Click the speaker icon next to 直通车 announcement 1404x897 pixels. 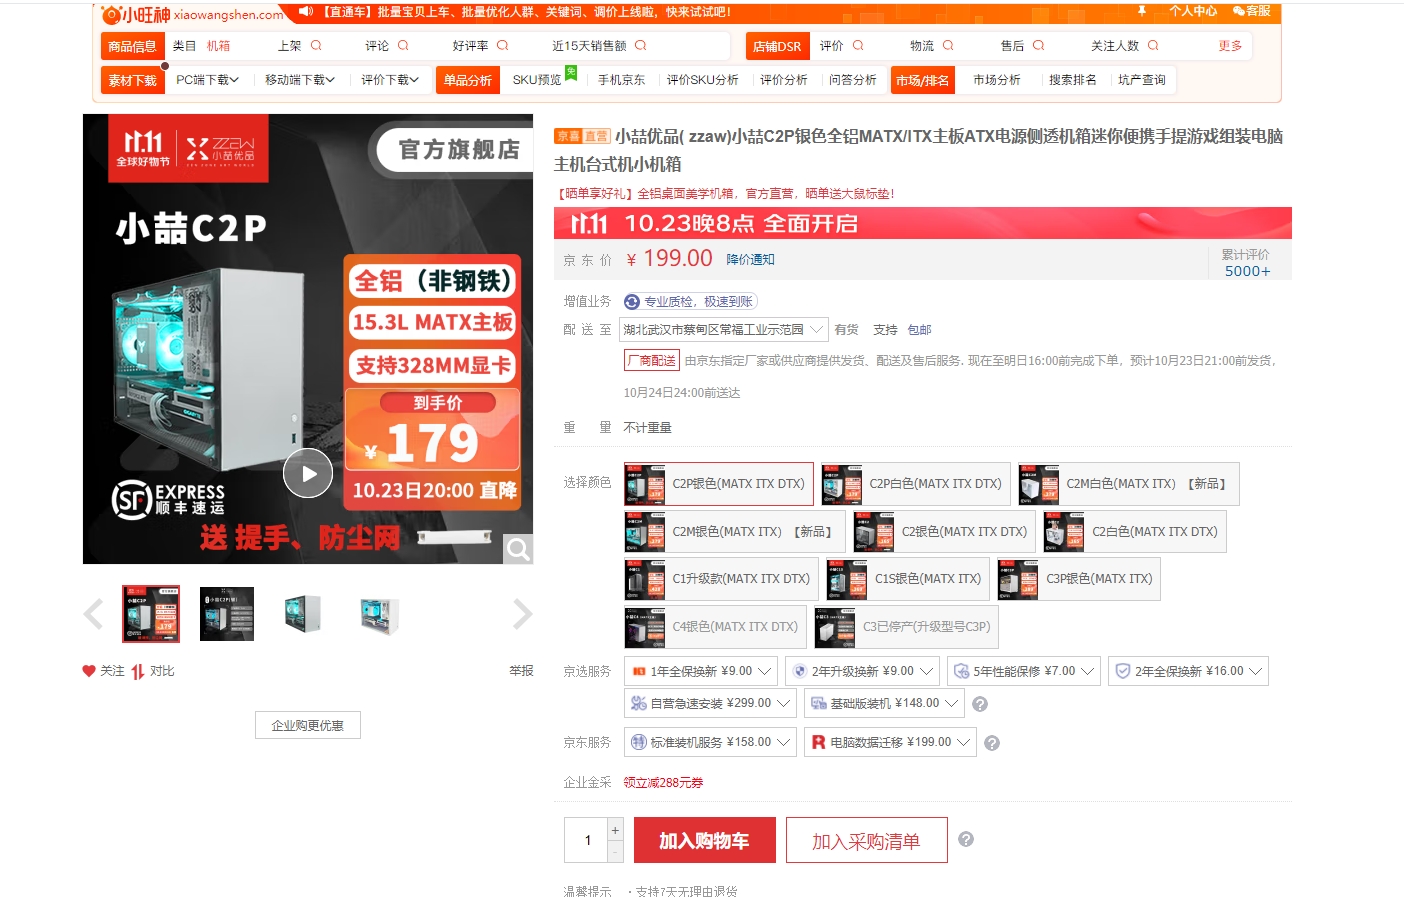click(x=306, y=13)
